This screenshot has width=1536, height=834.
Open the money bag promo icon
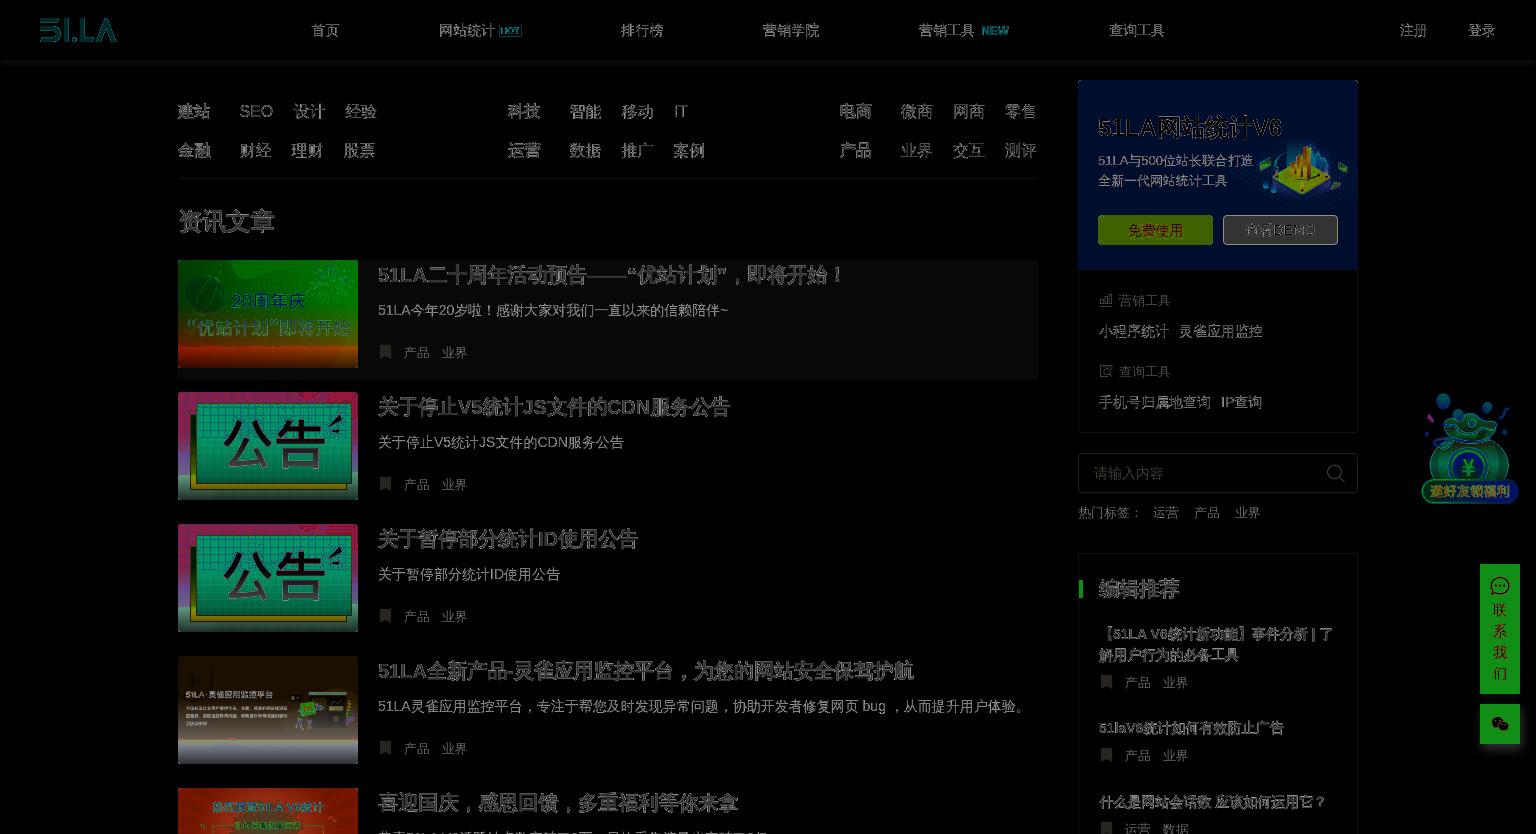coord(1469,448)
